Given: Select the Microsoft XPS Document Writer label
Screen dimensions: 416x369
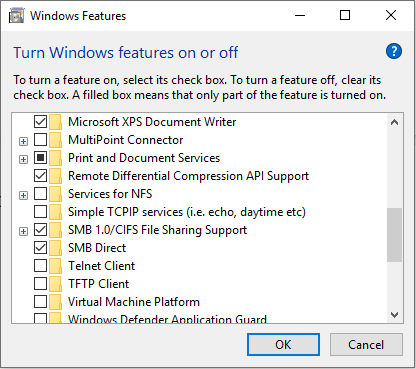Looking at the screenshot, I should point(152,122).
